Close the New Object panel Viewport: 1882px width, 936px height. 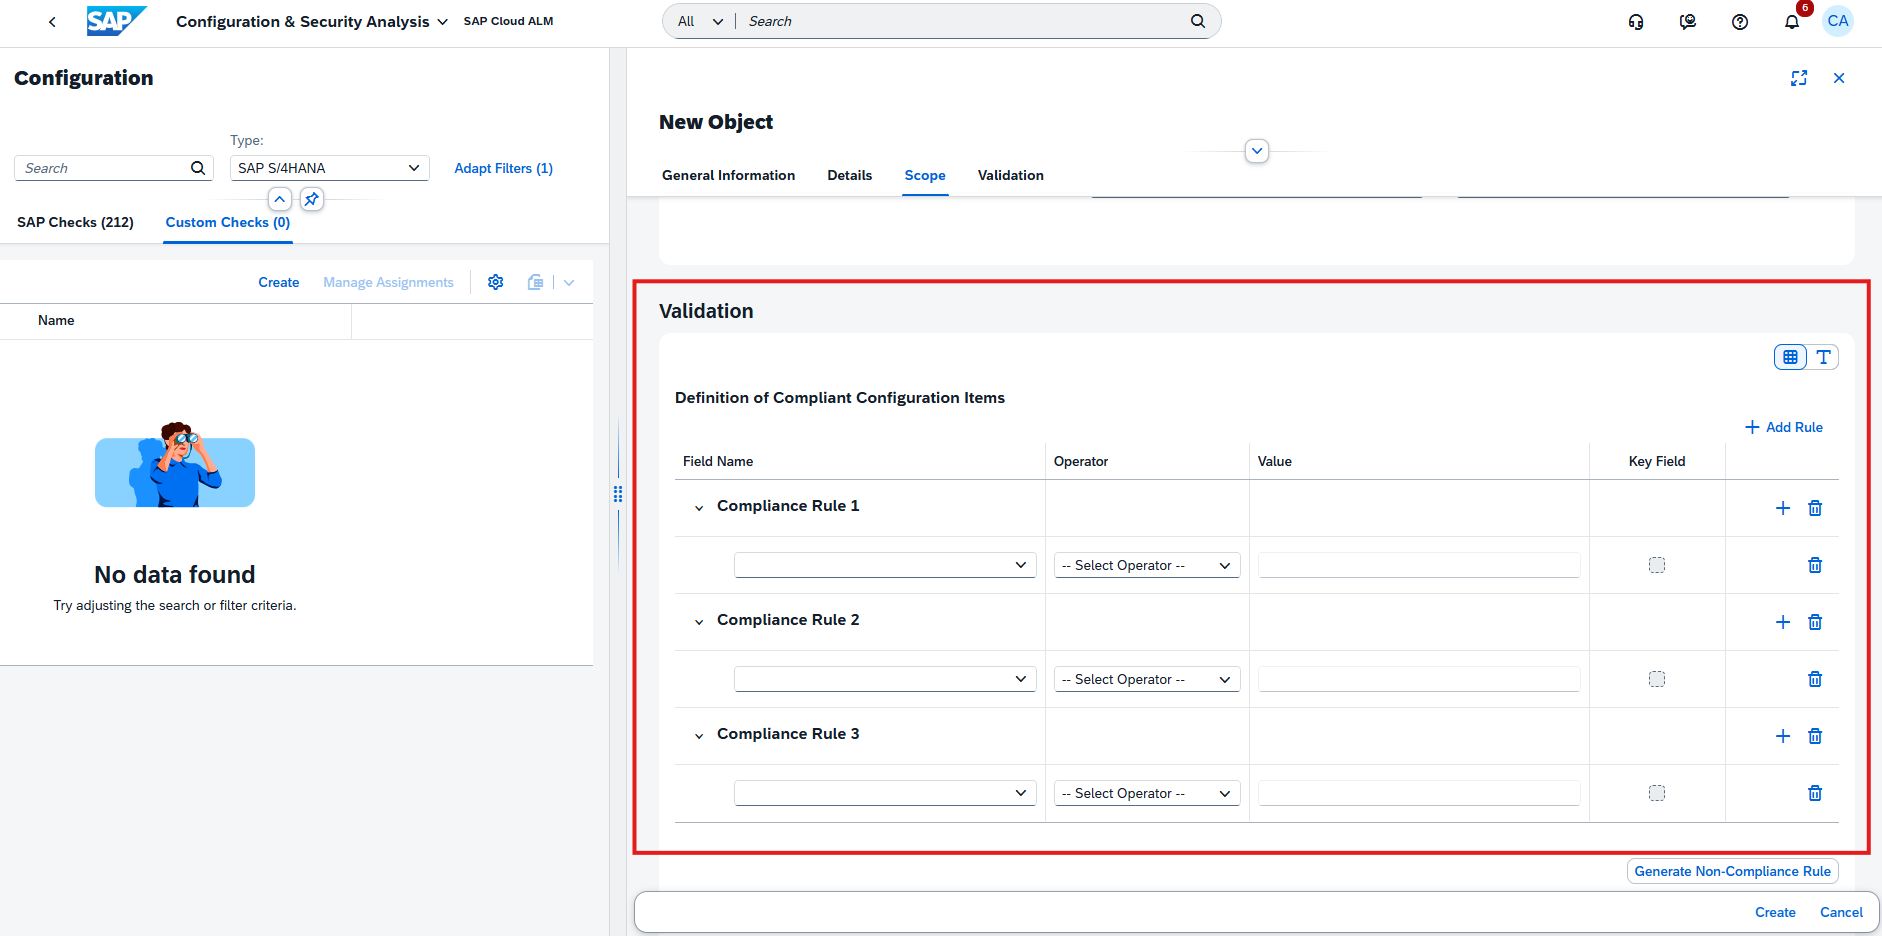(1839, 78)
